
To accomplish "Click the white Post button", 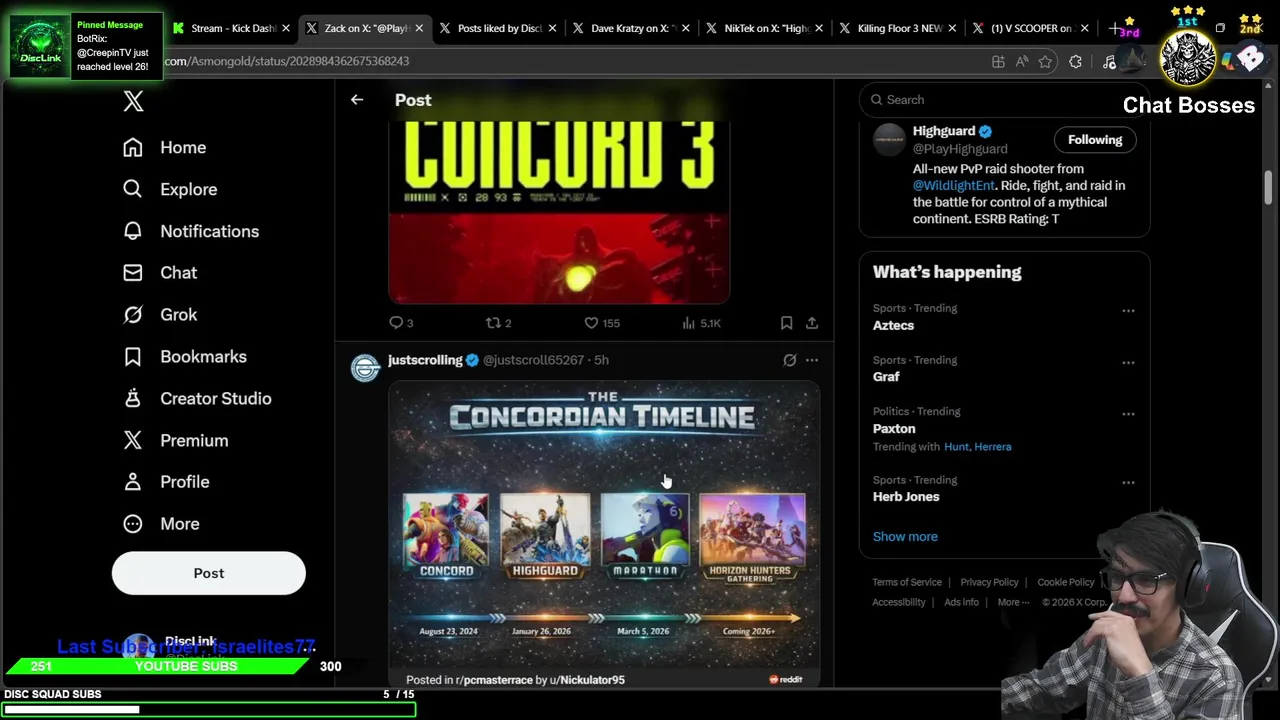I will point(209,573).
